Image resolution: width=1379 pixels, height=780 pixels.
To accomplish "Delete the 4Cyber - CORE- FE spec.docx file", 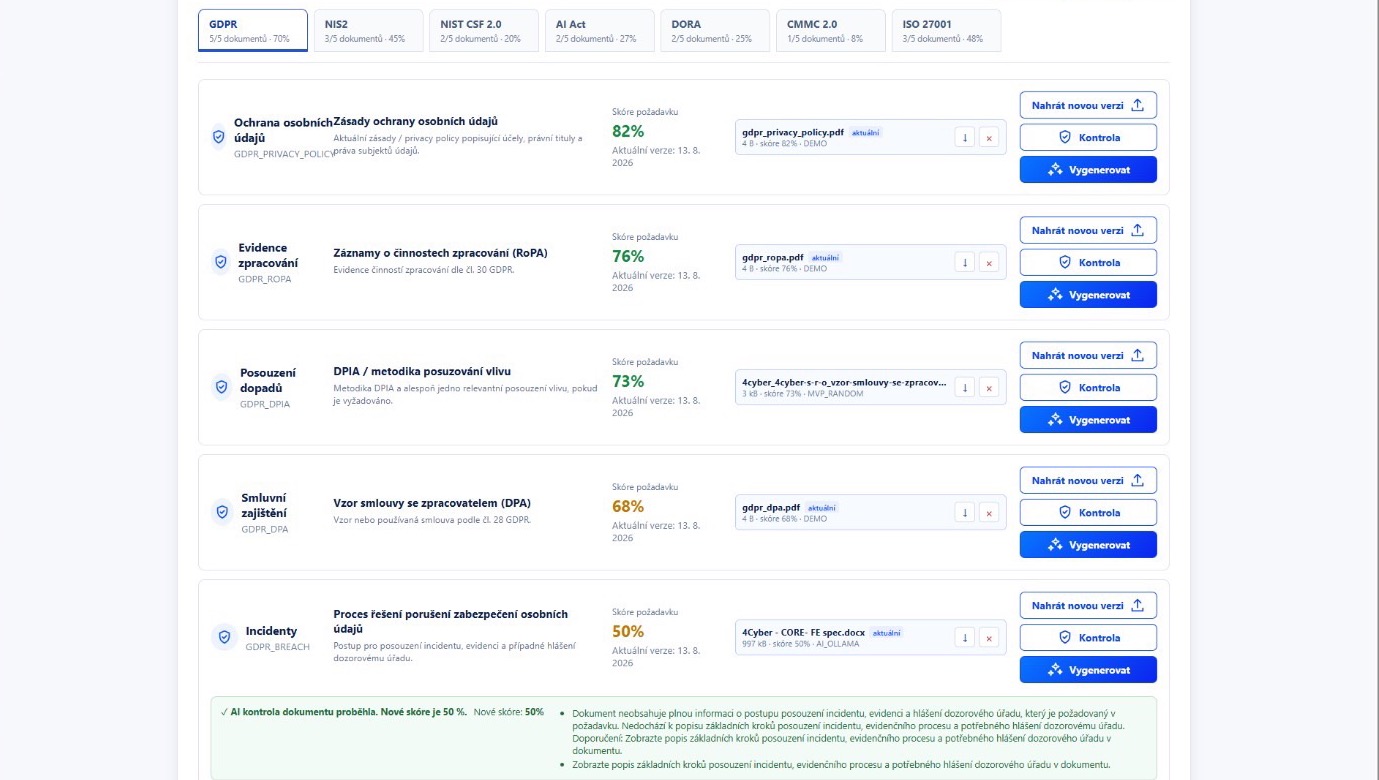I will pos(989,637).
